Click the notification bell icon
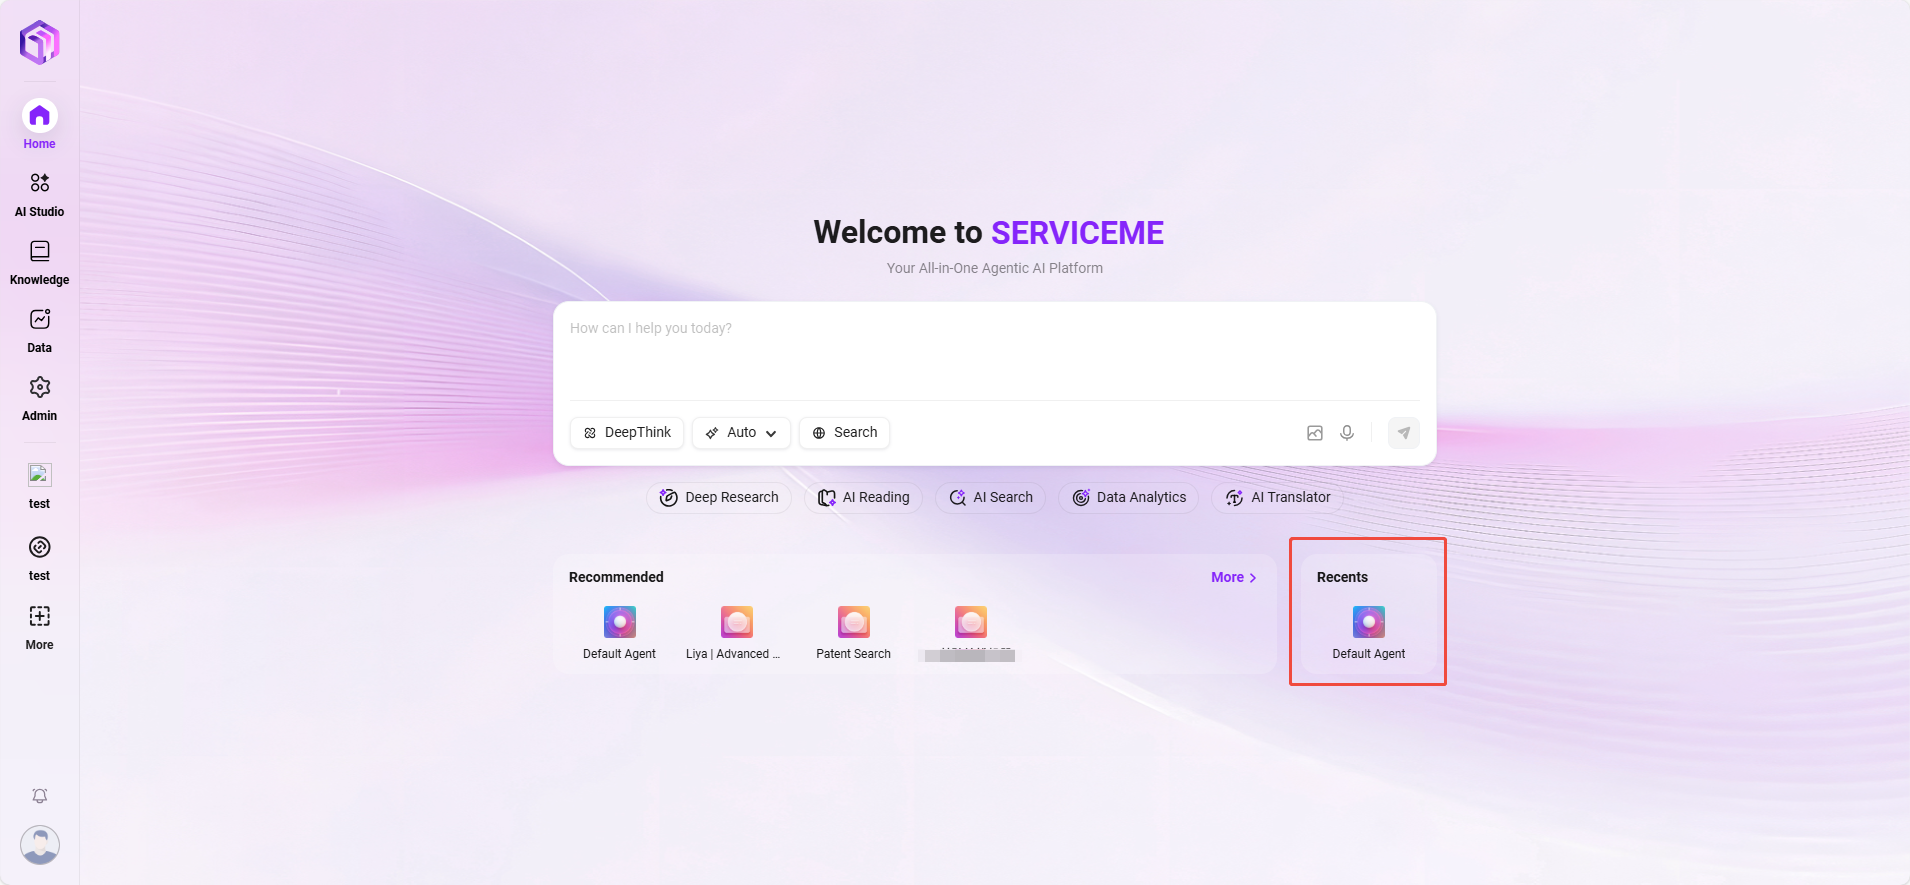This screenshot has width=1910, height=885. [x=40, y=796]
